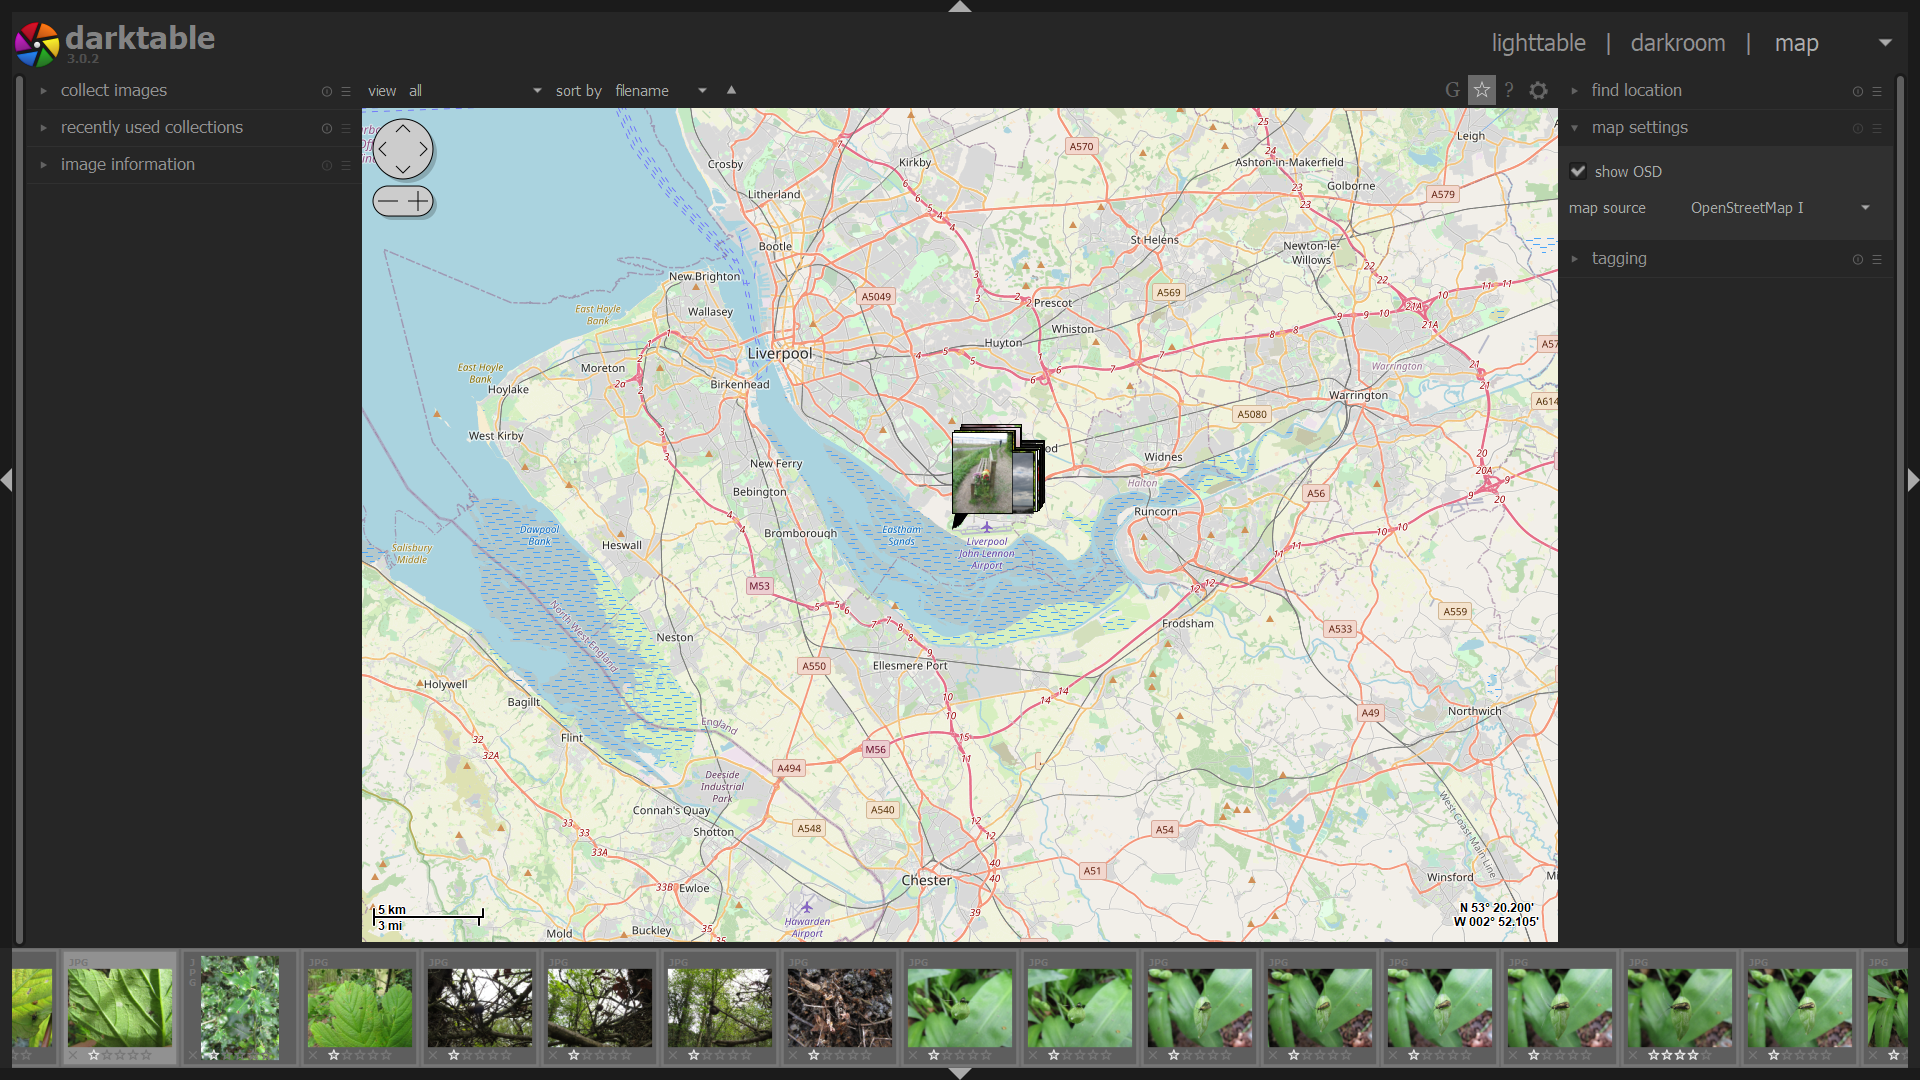This screenshot has width=1920, height=1080.
Task: Click the 'Liverpool' label on map
Action: 780,353
